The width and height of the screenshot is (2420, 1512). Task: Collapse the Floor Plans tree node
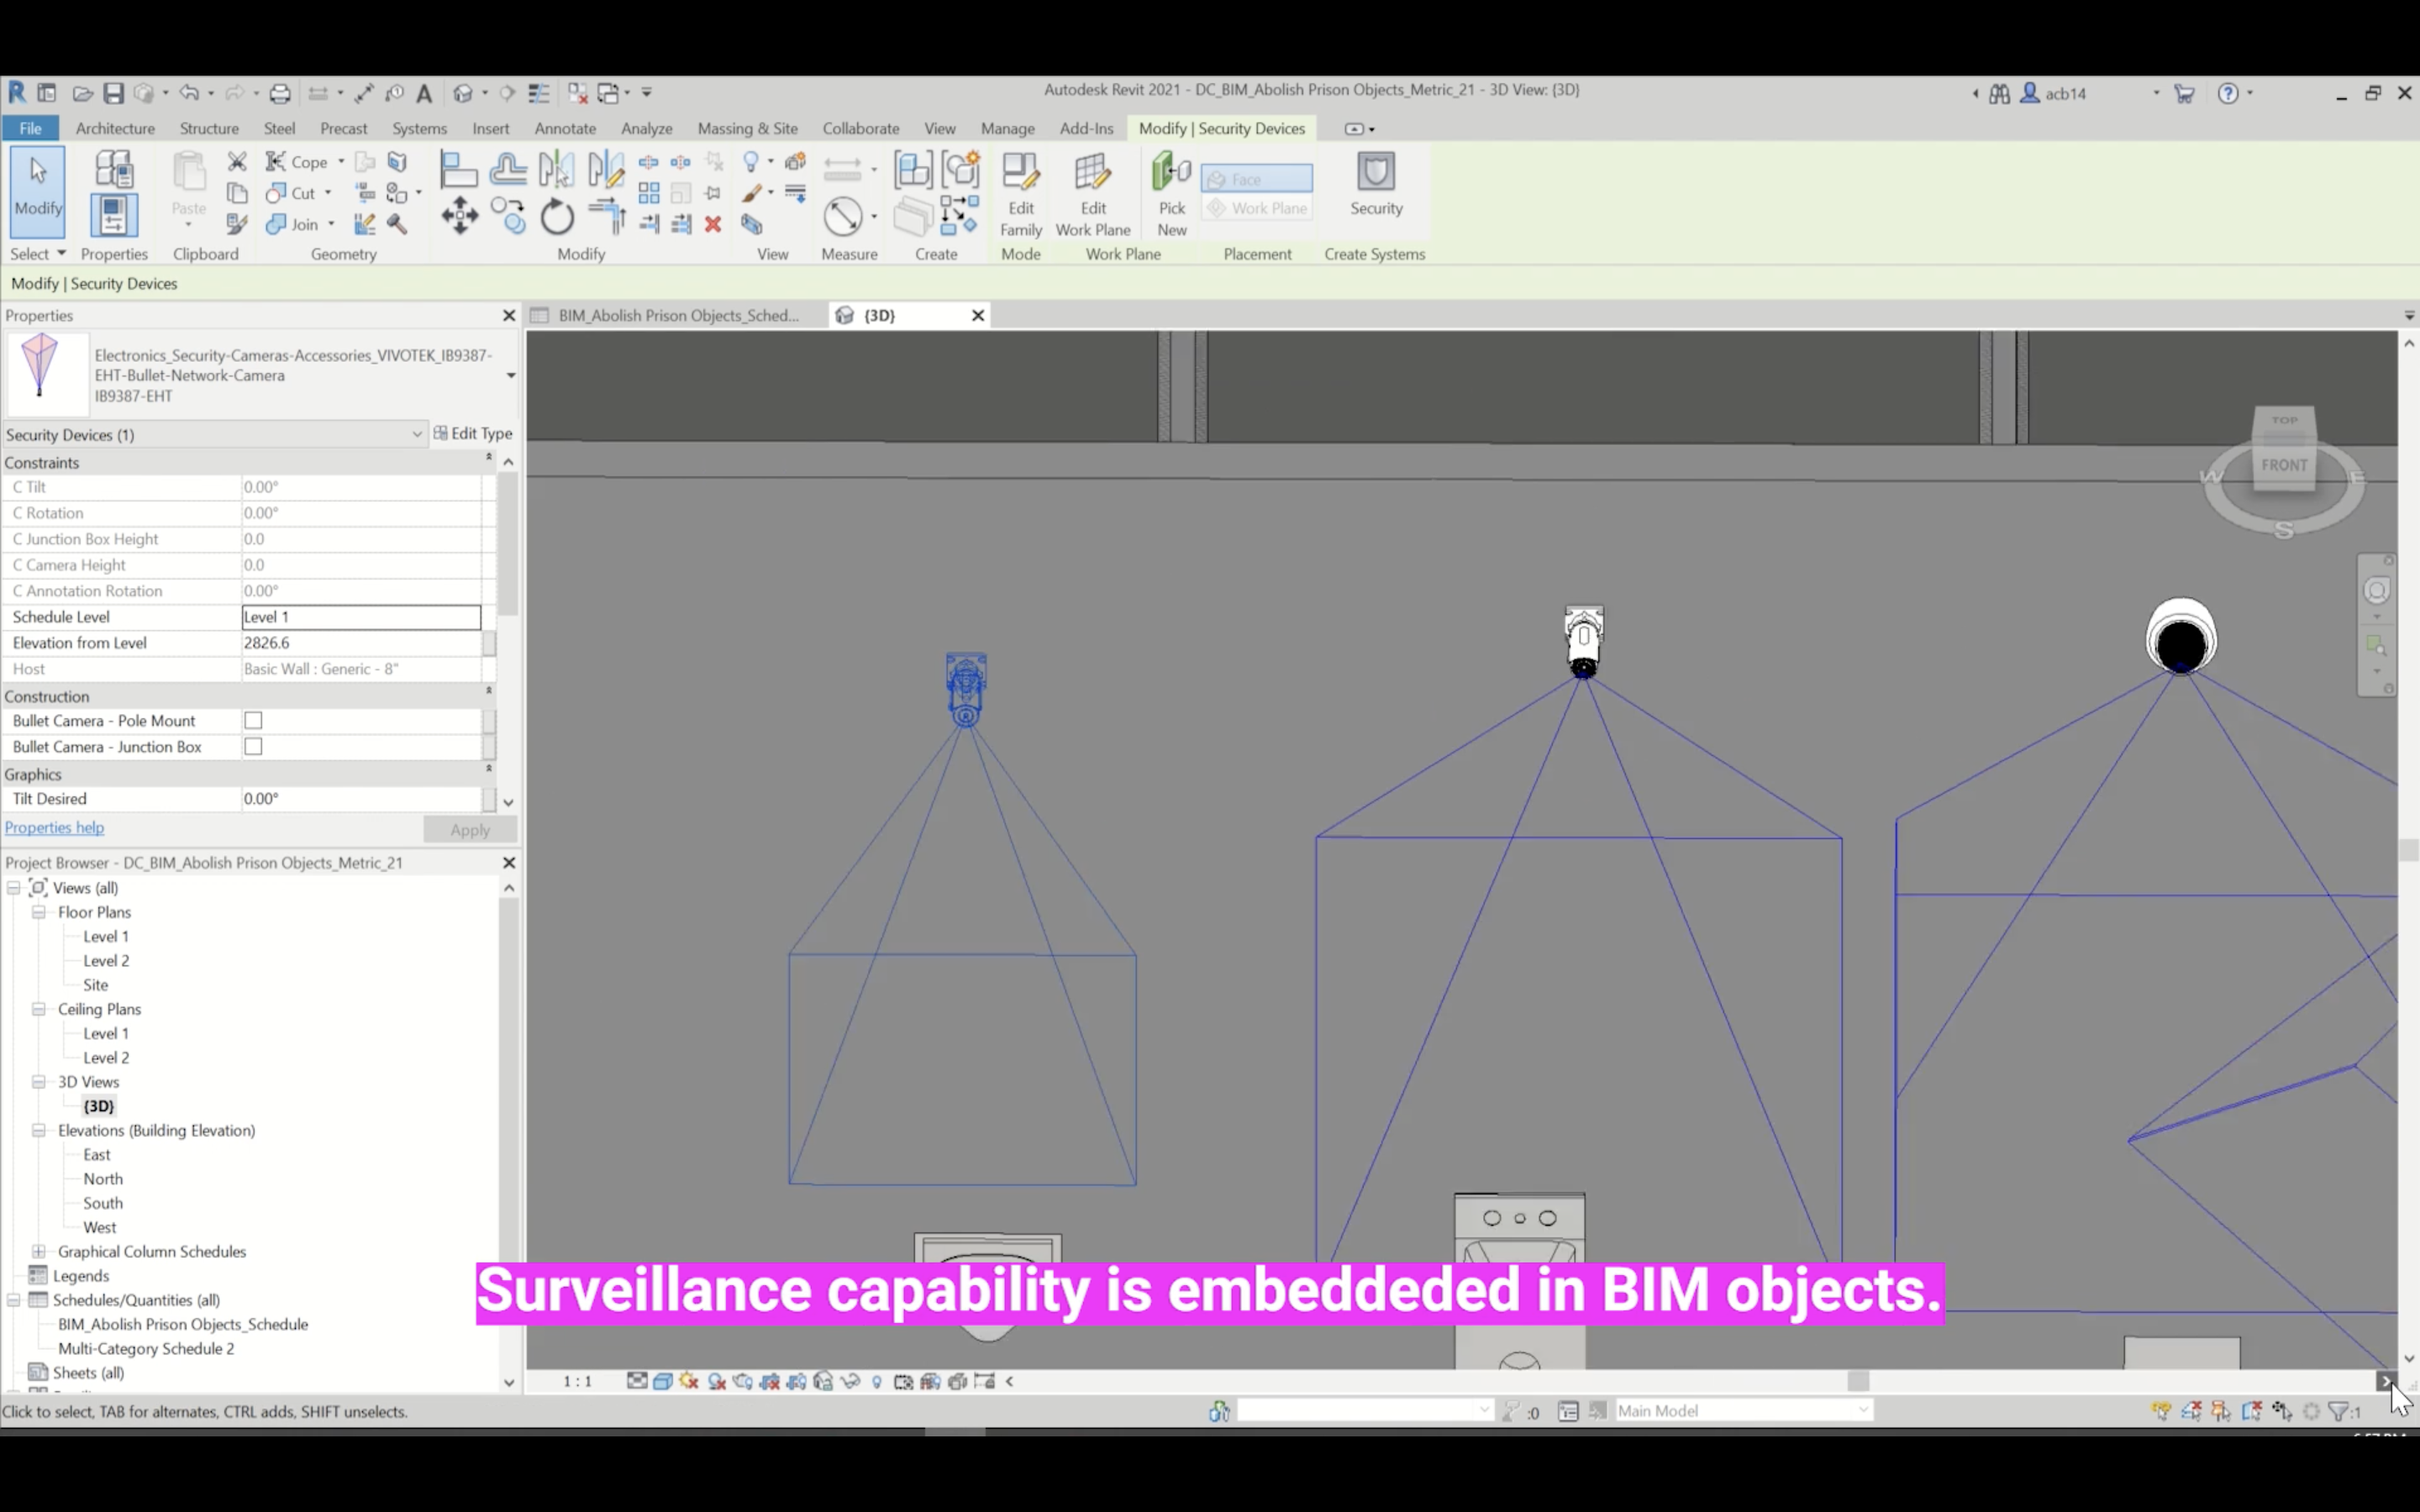coord(39,912)
